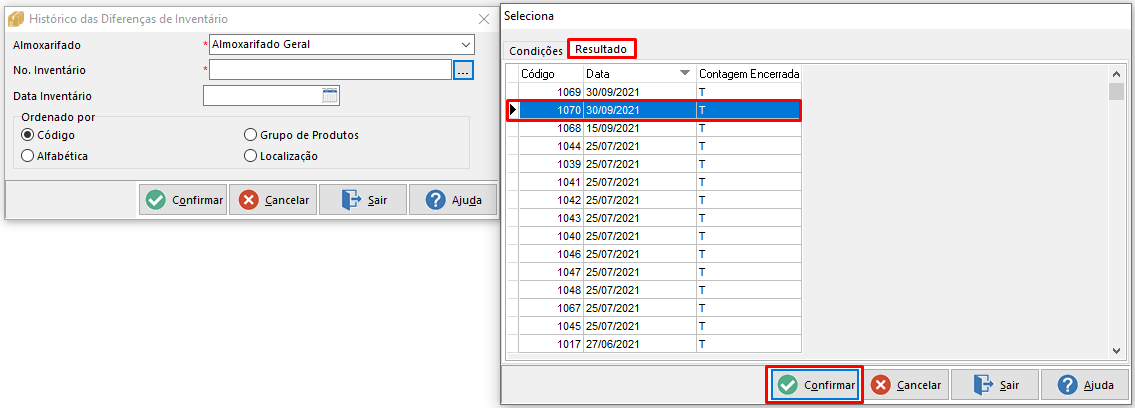Select row with code 1048
Viewport: 1135px width, 408px height.
tap(654, 290)
